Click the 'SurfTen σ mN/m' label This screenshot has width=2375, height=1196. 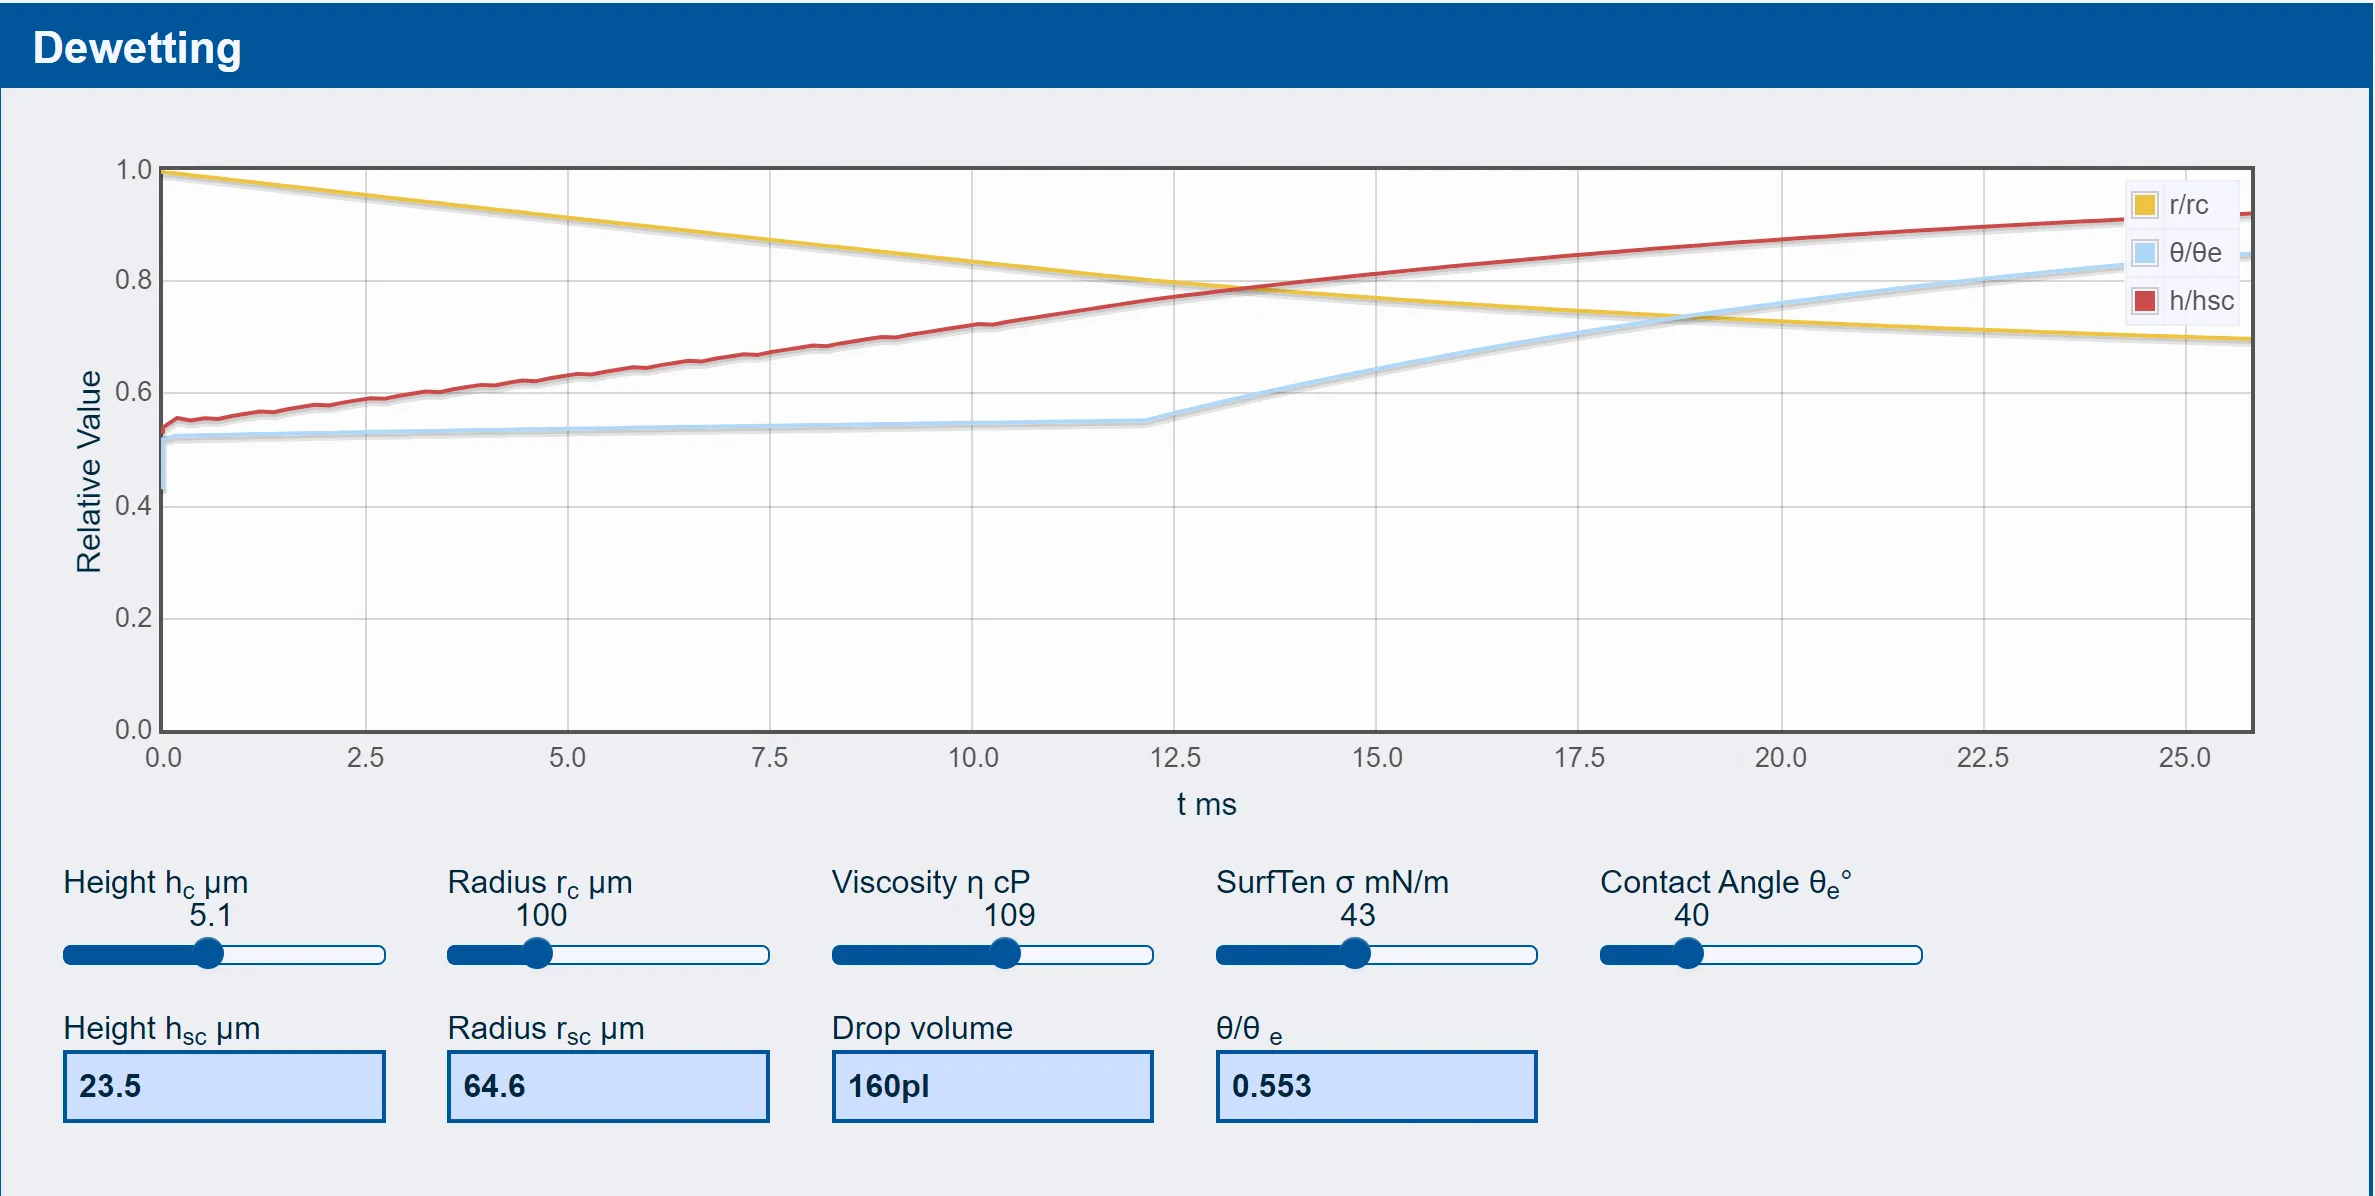pos(1332,883)
